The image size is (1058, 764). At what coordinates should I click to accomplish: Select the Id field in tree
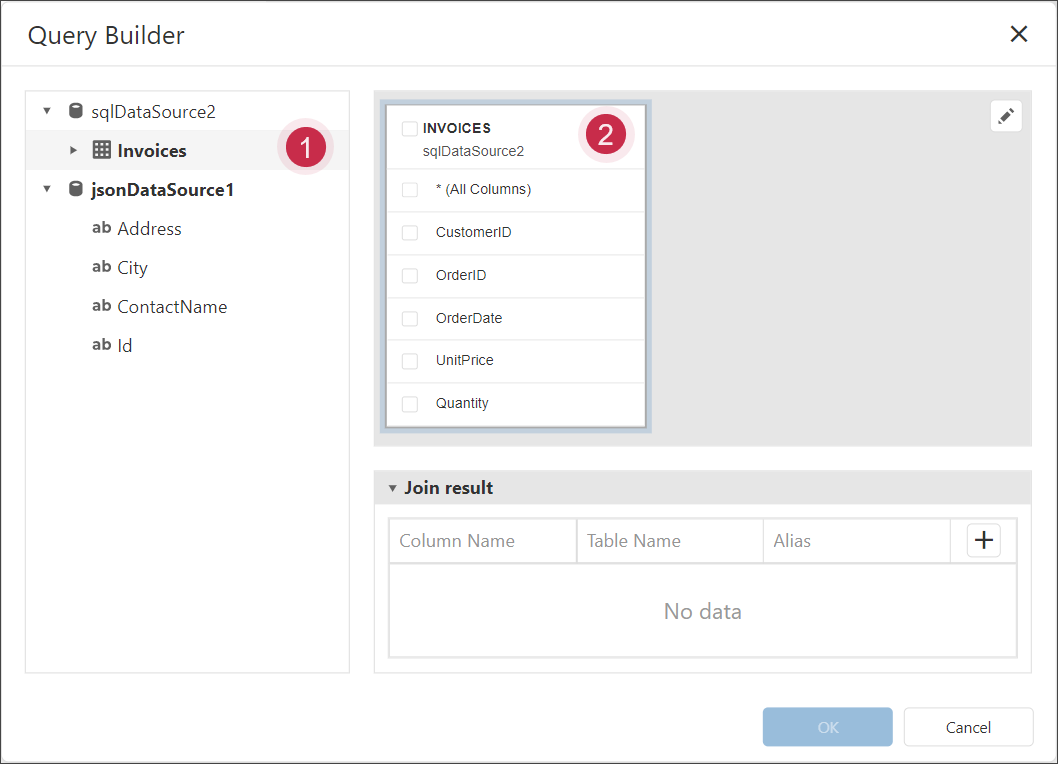(125, 346)
